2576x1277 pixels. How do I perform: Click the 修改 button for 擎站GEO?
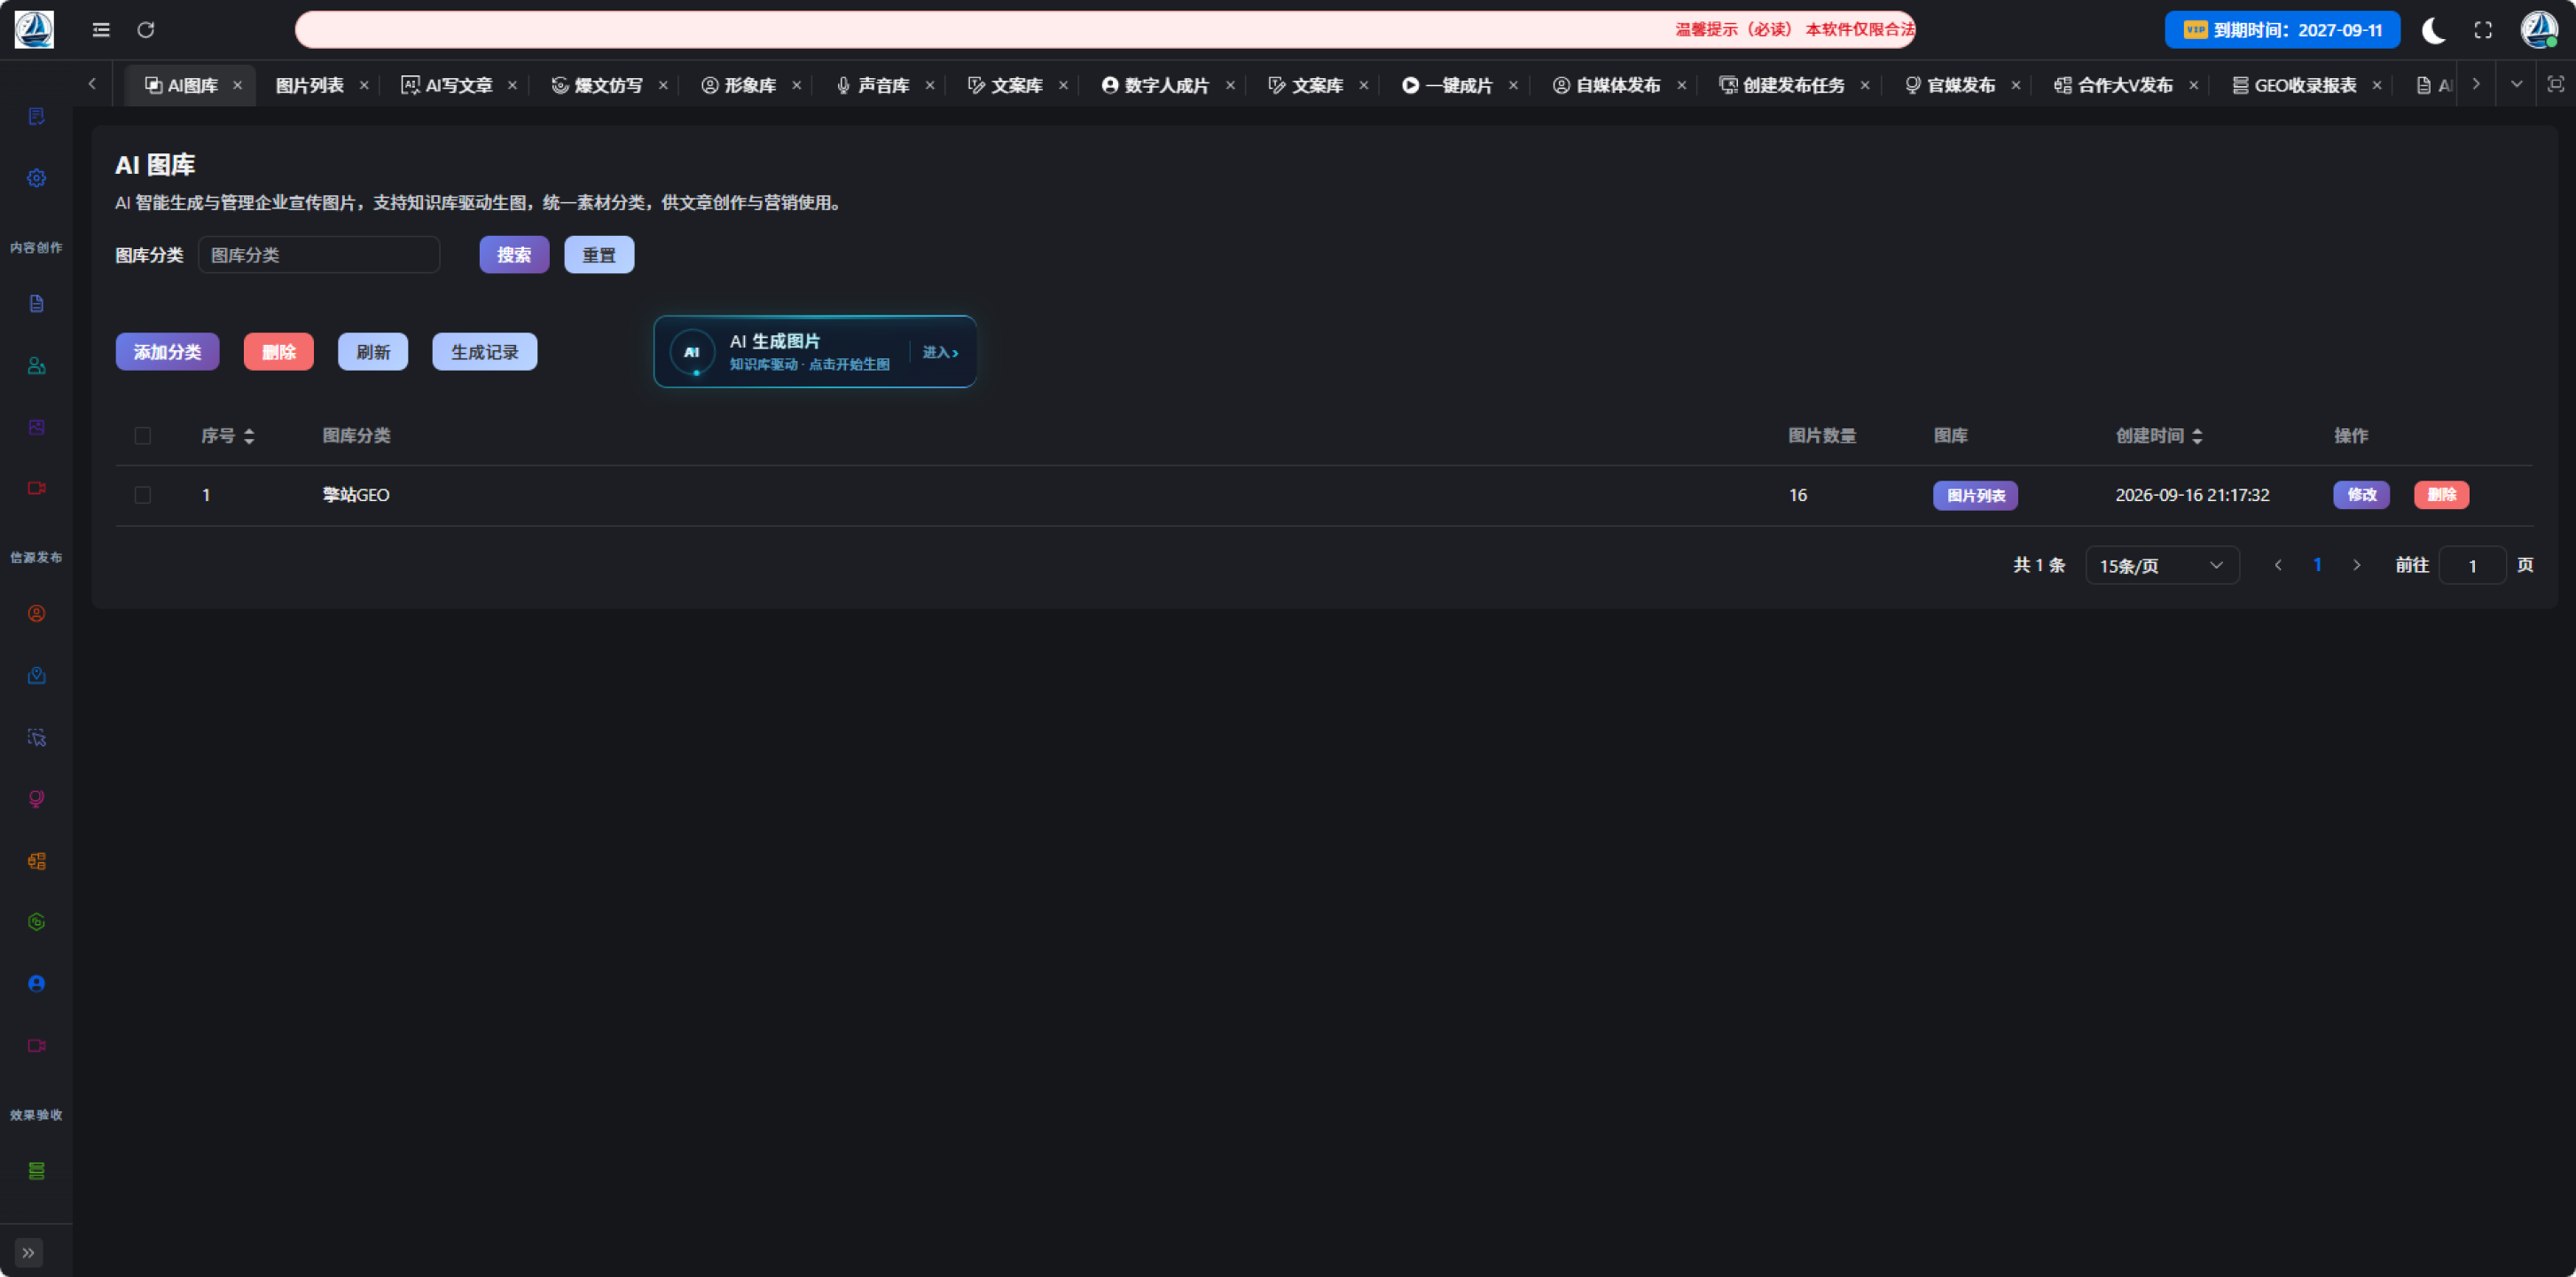click(2361, 495)
